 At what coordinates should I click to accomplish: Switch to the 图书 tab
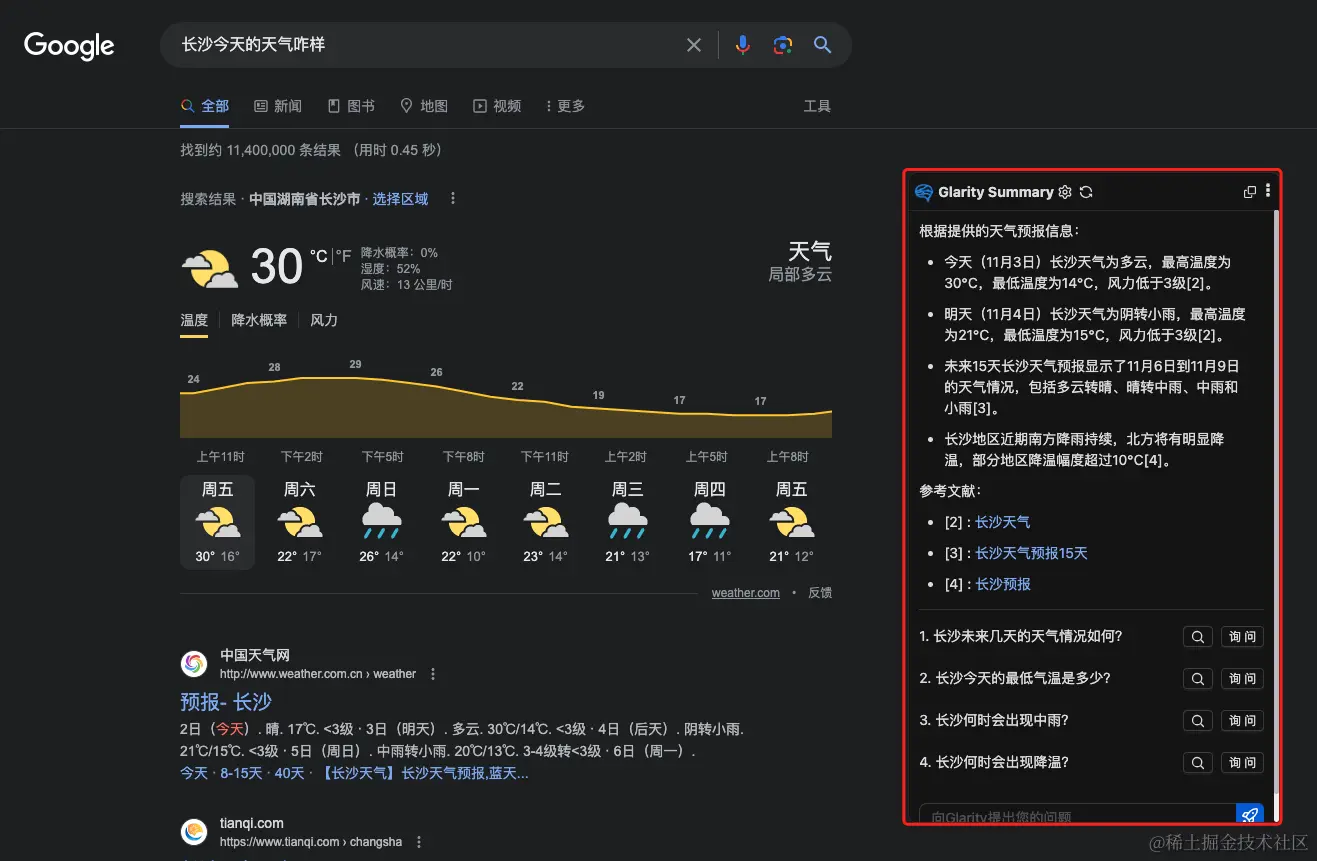pos(351,106)
